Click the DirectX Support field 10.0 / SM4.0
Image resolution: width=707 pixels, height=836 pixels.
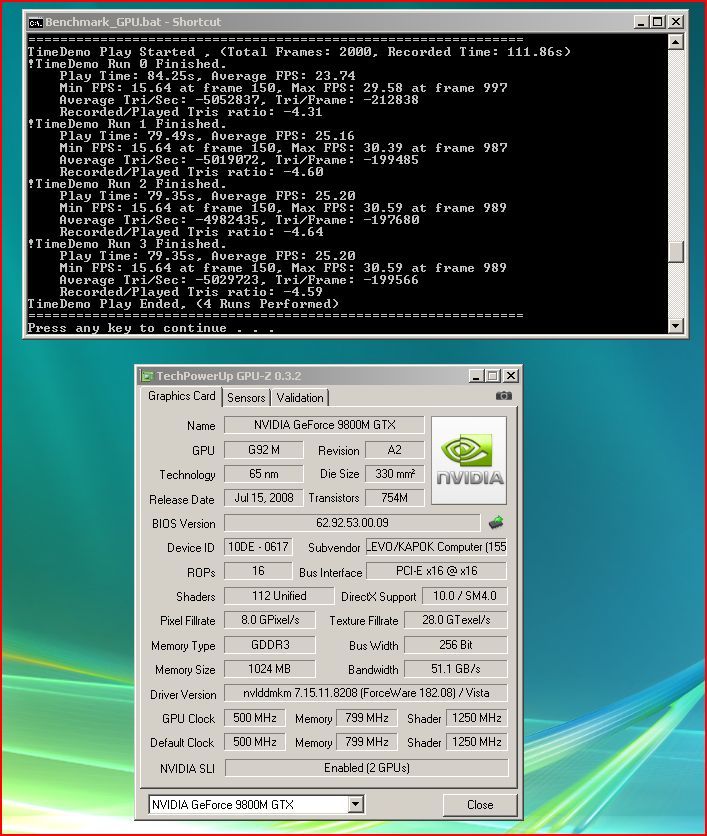click(464, 596)
